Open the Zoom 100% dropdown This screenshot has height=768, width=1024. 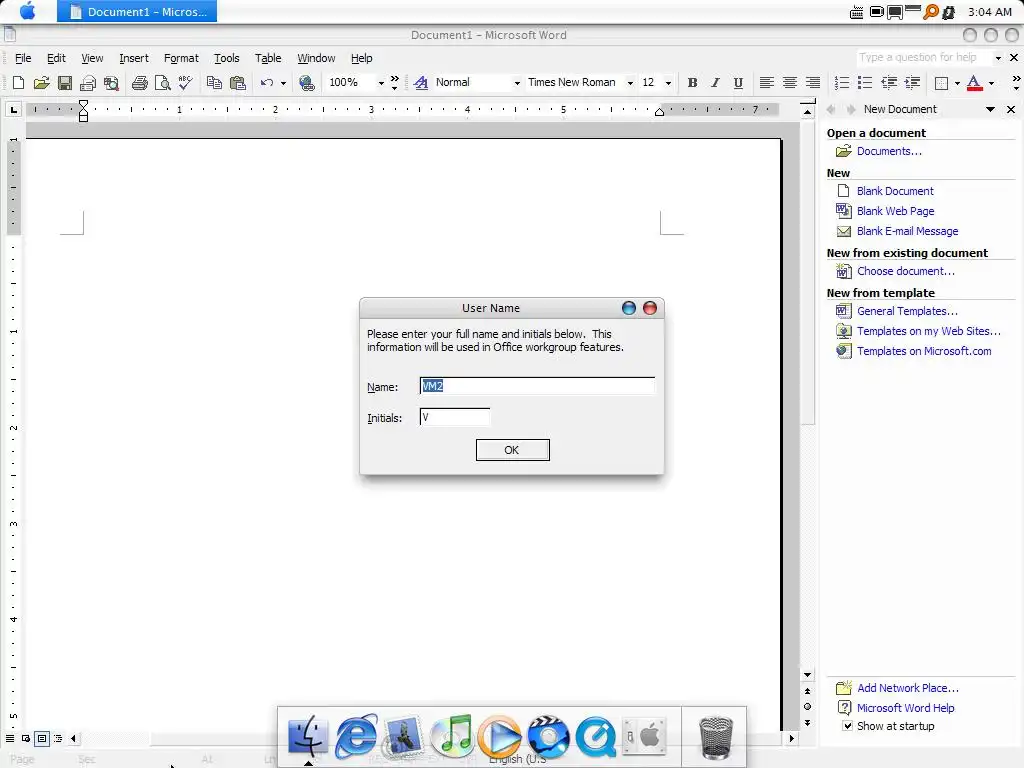coord(381,84)
